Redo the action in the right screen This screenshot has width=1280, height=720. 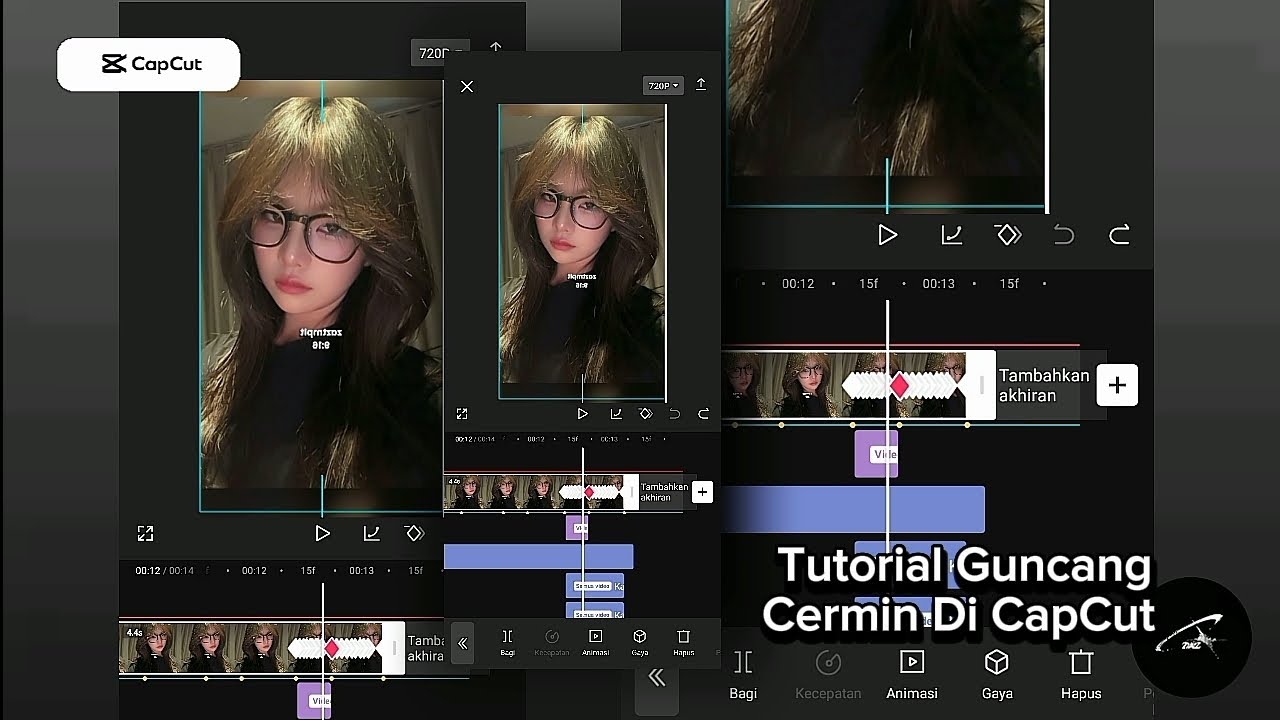[x=1119, y=235]
